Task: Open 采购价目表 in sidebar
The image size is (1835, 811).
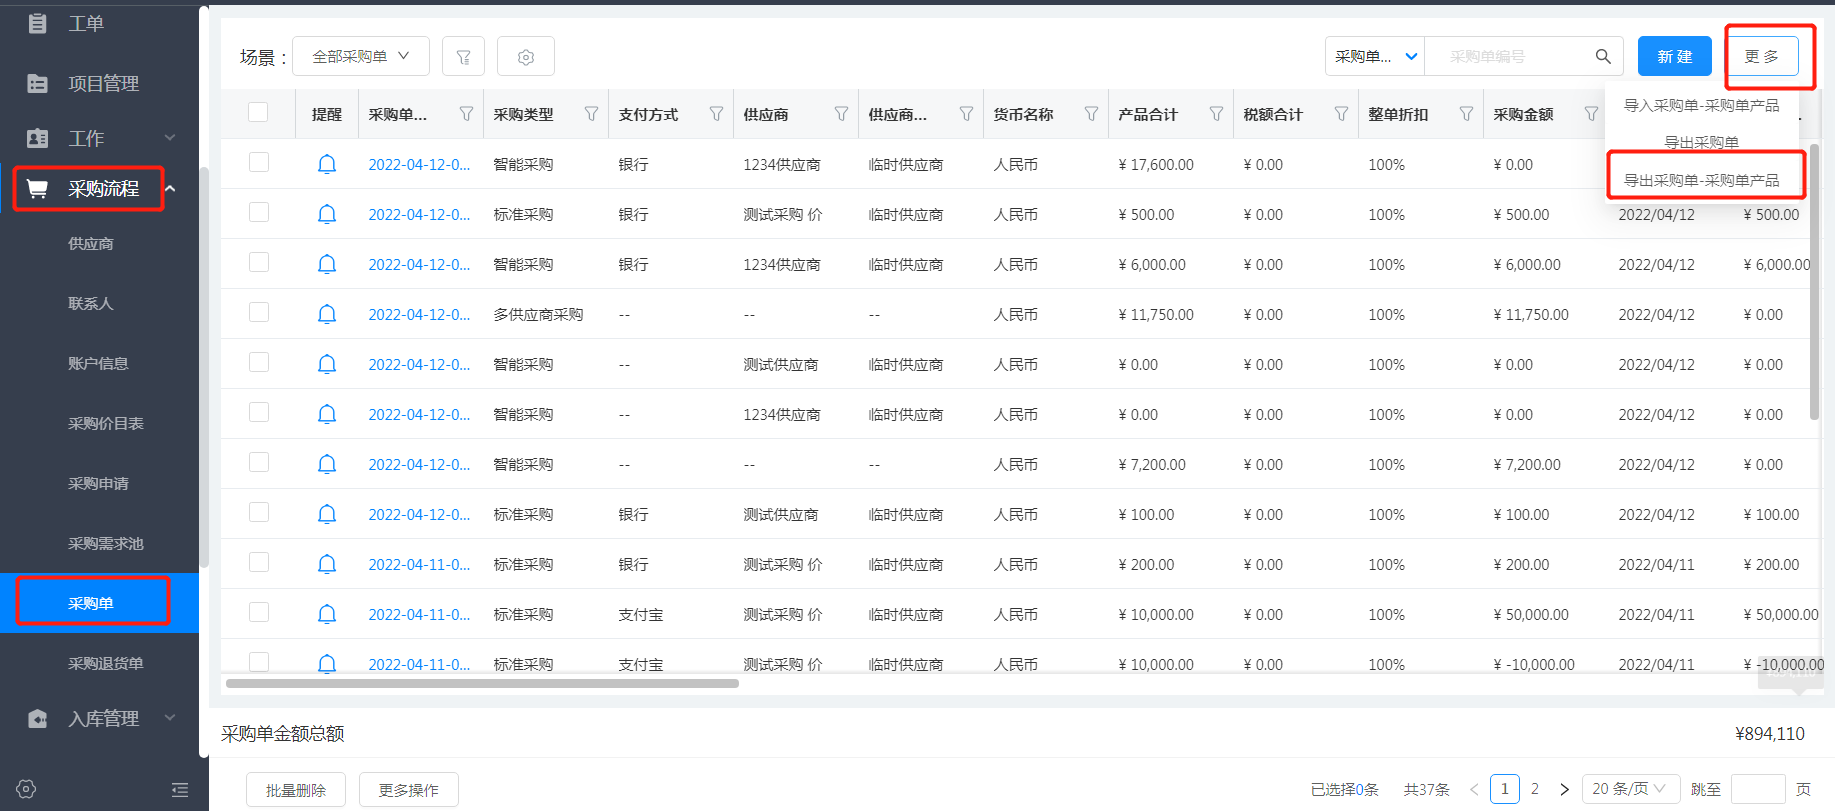Action: 106,424
